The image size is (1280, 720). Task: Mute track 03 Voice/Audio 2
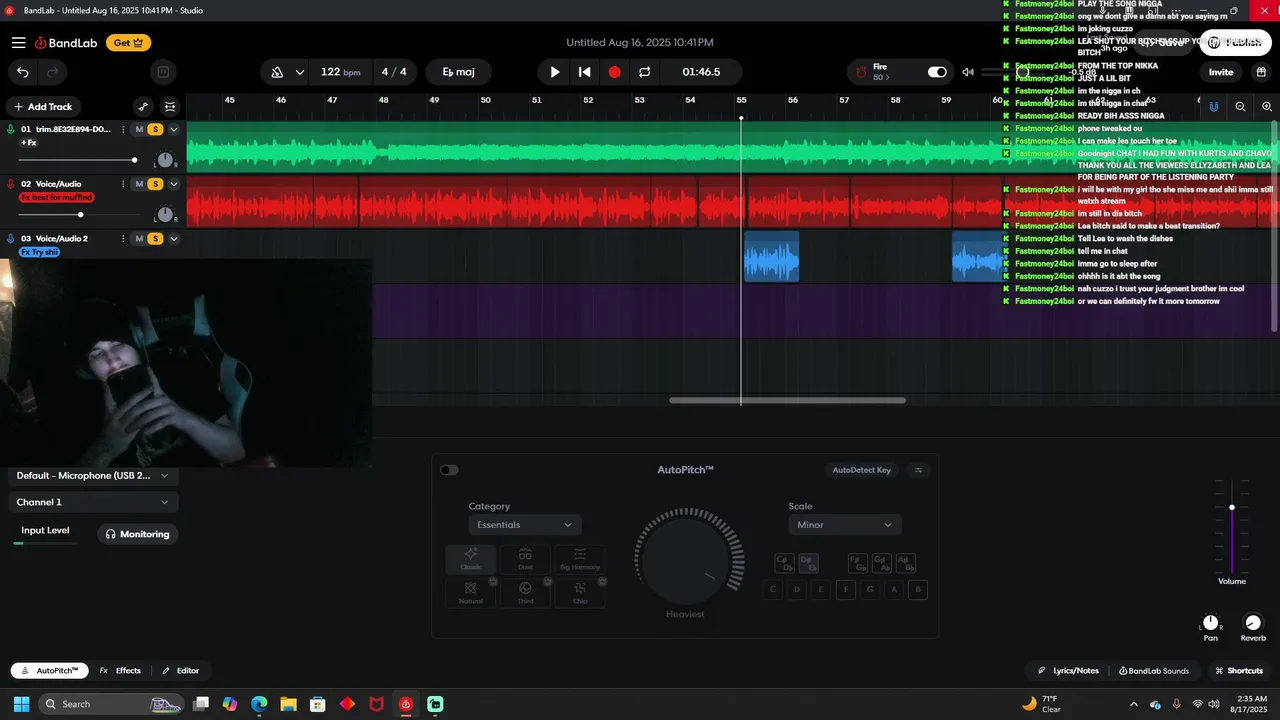point(139,239)
